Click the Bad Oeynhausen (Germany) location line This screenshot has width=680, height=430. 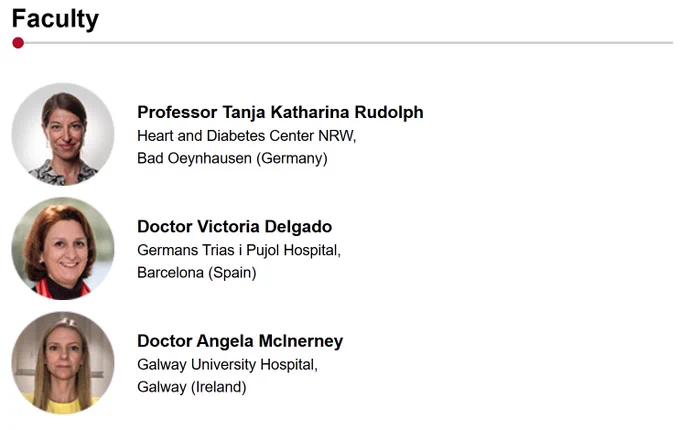click(x=232, y=158)
